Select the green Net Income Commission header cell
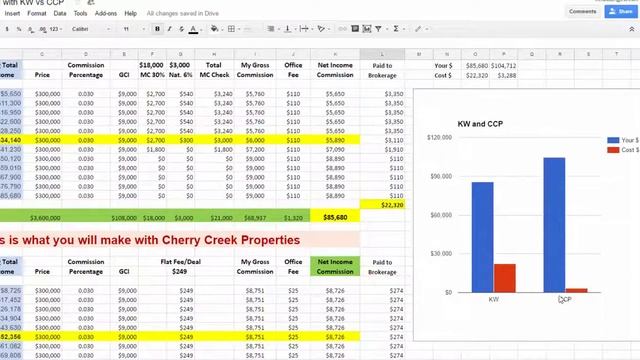The height and width of the screenshot is (360, 640). click(335, 267)
